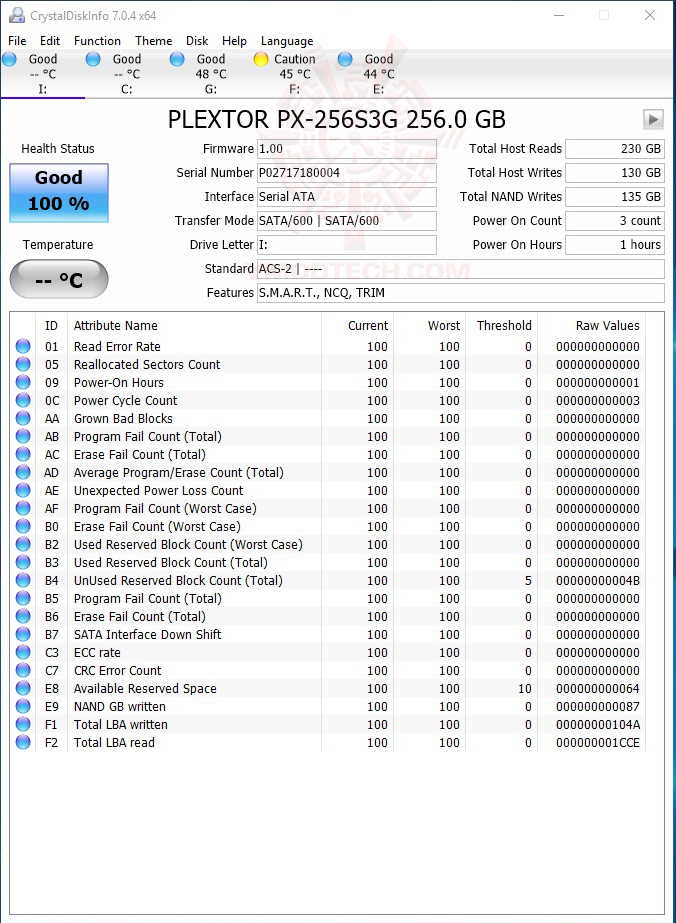Click status orb for Grown Bad Blocks

coord(23,418)
